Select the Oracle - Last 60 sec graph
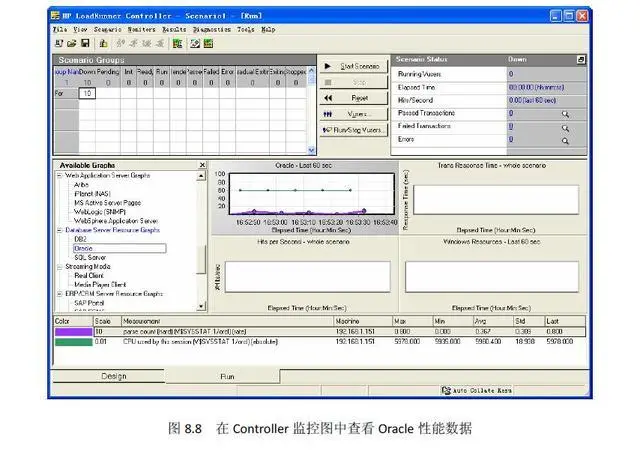 pos(305,198)
